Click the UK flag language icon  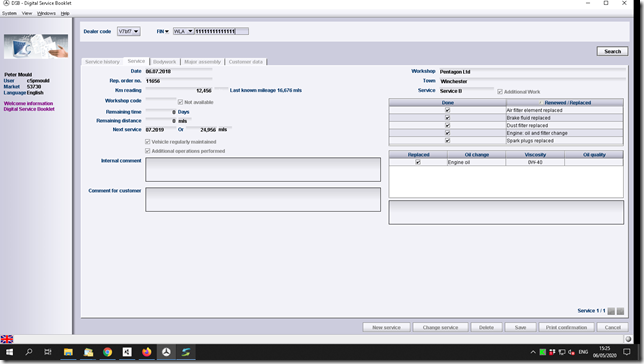pos(7,339)
